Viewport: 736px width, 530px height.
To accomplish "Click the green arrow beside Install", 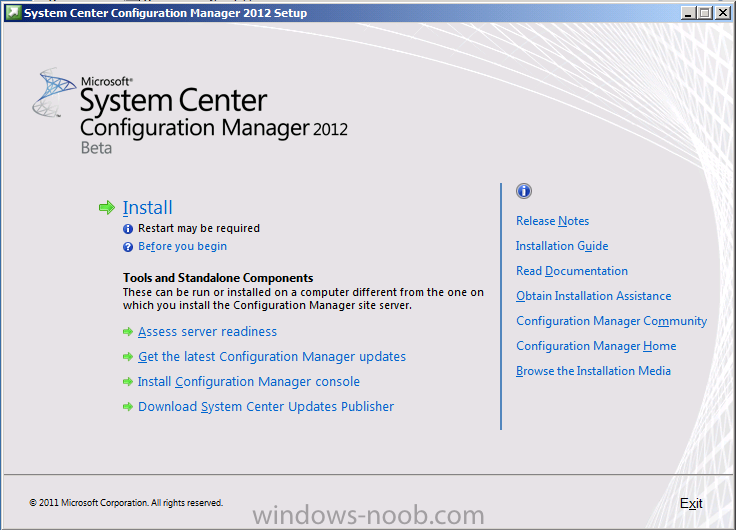I will tap(107, 207).
